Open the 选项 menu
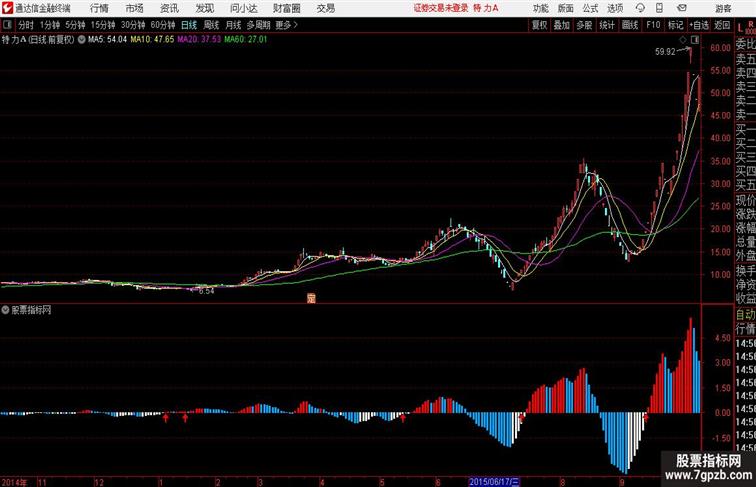 tap(615, 8)
